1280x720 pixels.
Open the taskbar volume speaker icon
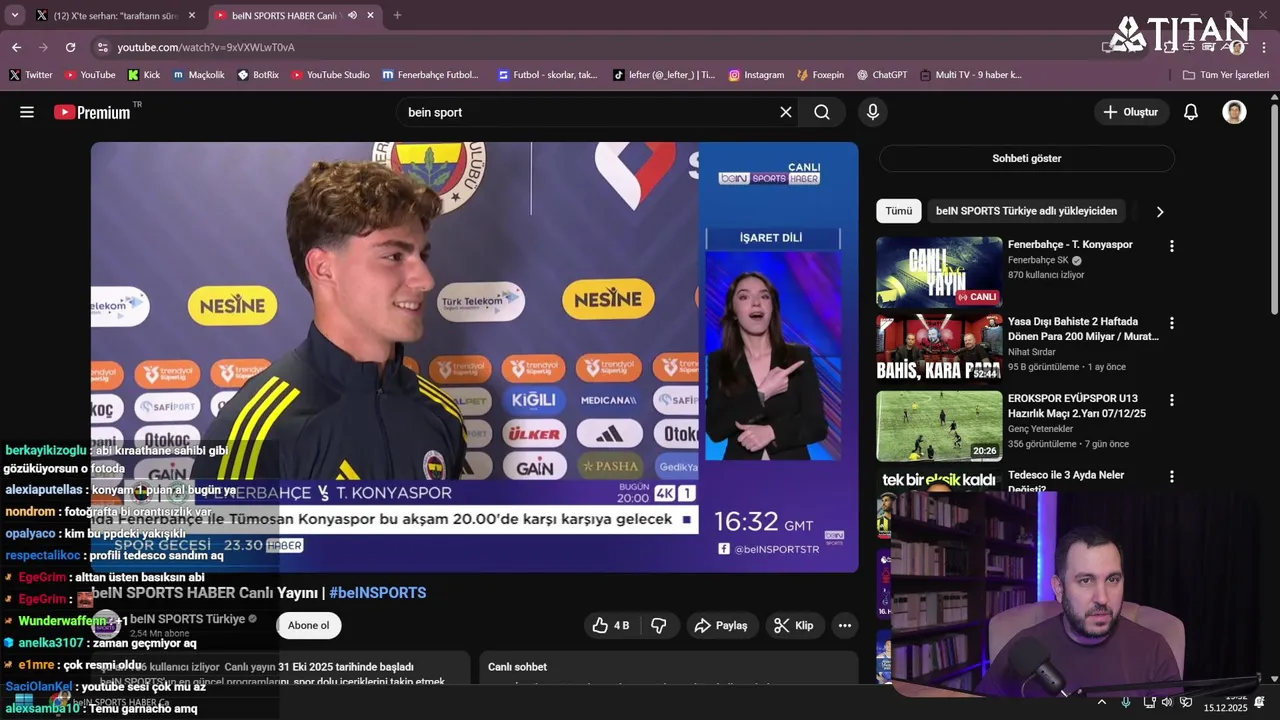[1167, 702]
